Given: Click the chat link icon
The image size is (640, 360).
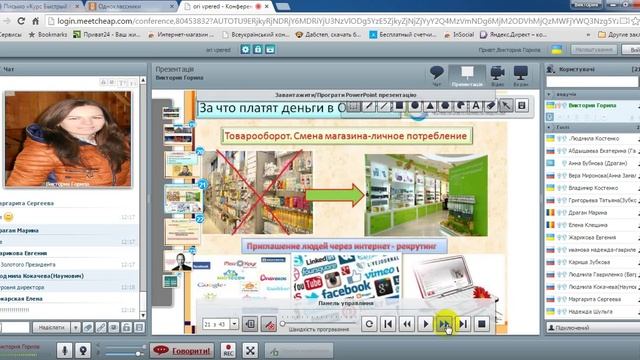Looking at the screenshot, I should click(x=101, y=327).
